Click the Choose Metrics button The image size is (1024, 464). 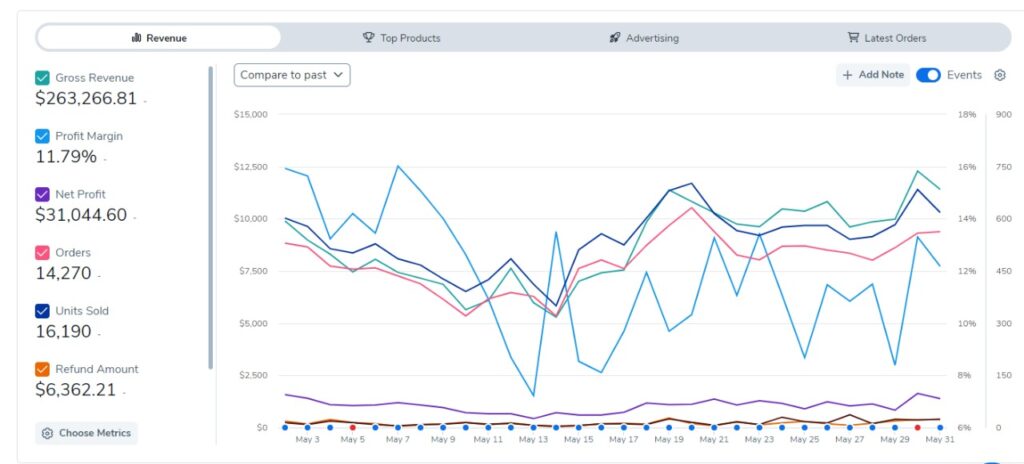[86, 433]
